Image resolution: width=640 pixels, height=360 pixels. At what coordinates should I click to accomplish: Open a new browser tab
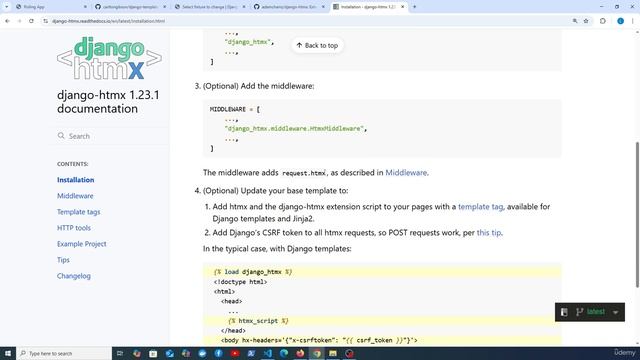(x=414, y=7)
